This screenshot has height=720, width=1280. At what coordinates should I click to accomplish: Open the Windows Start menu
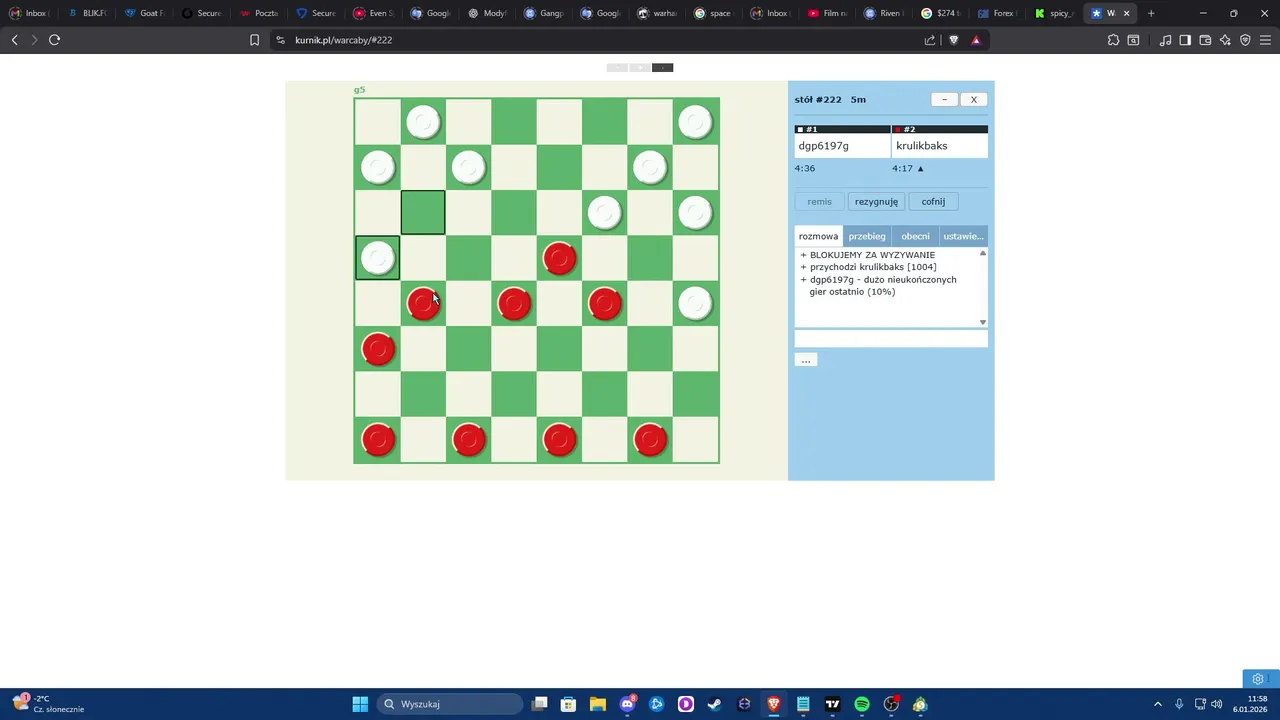(360, 704)
